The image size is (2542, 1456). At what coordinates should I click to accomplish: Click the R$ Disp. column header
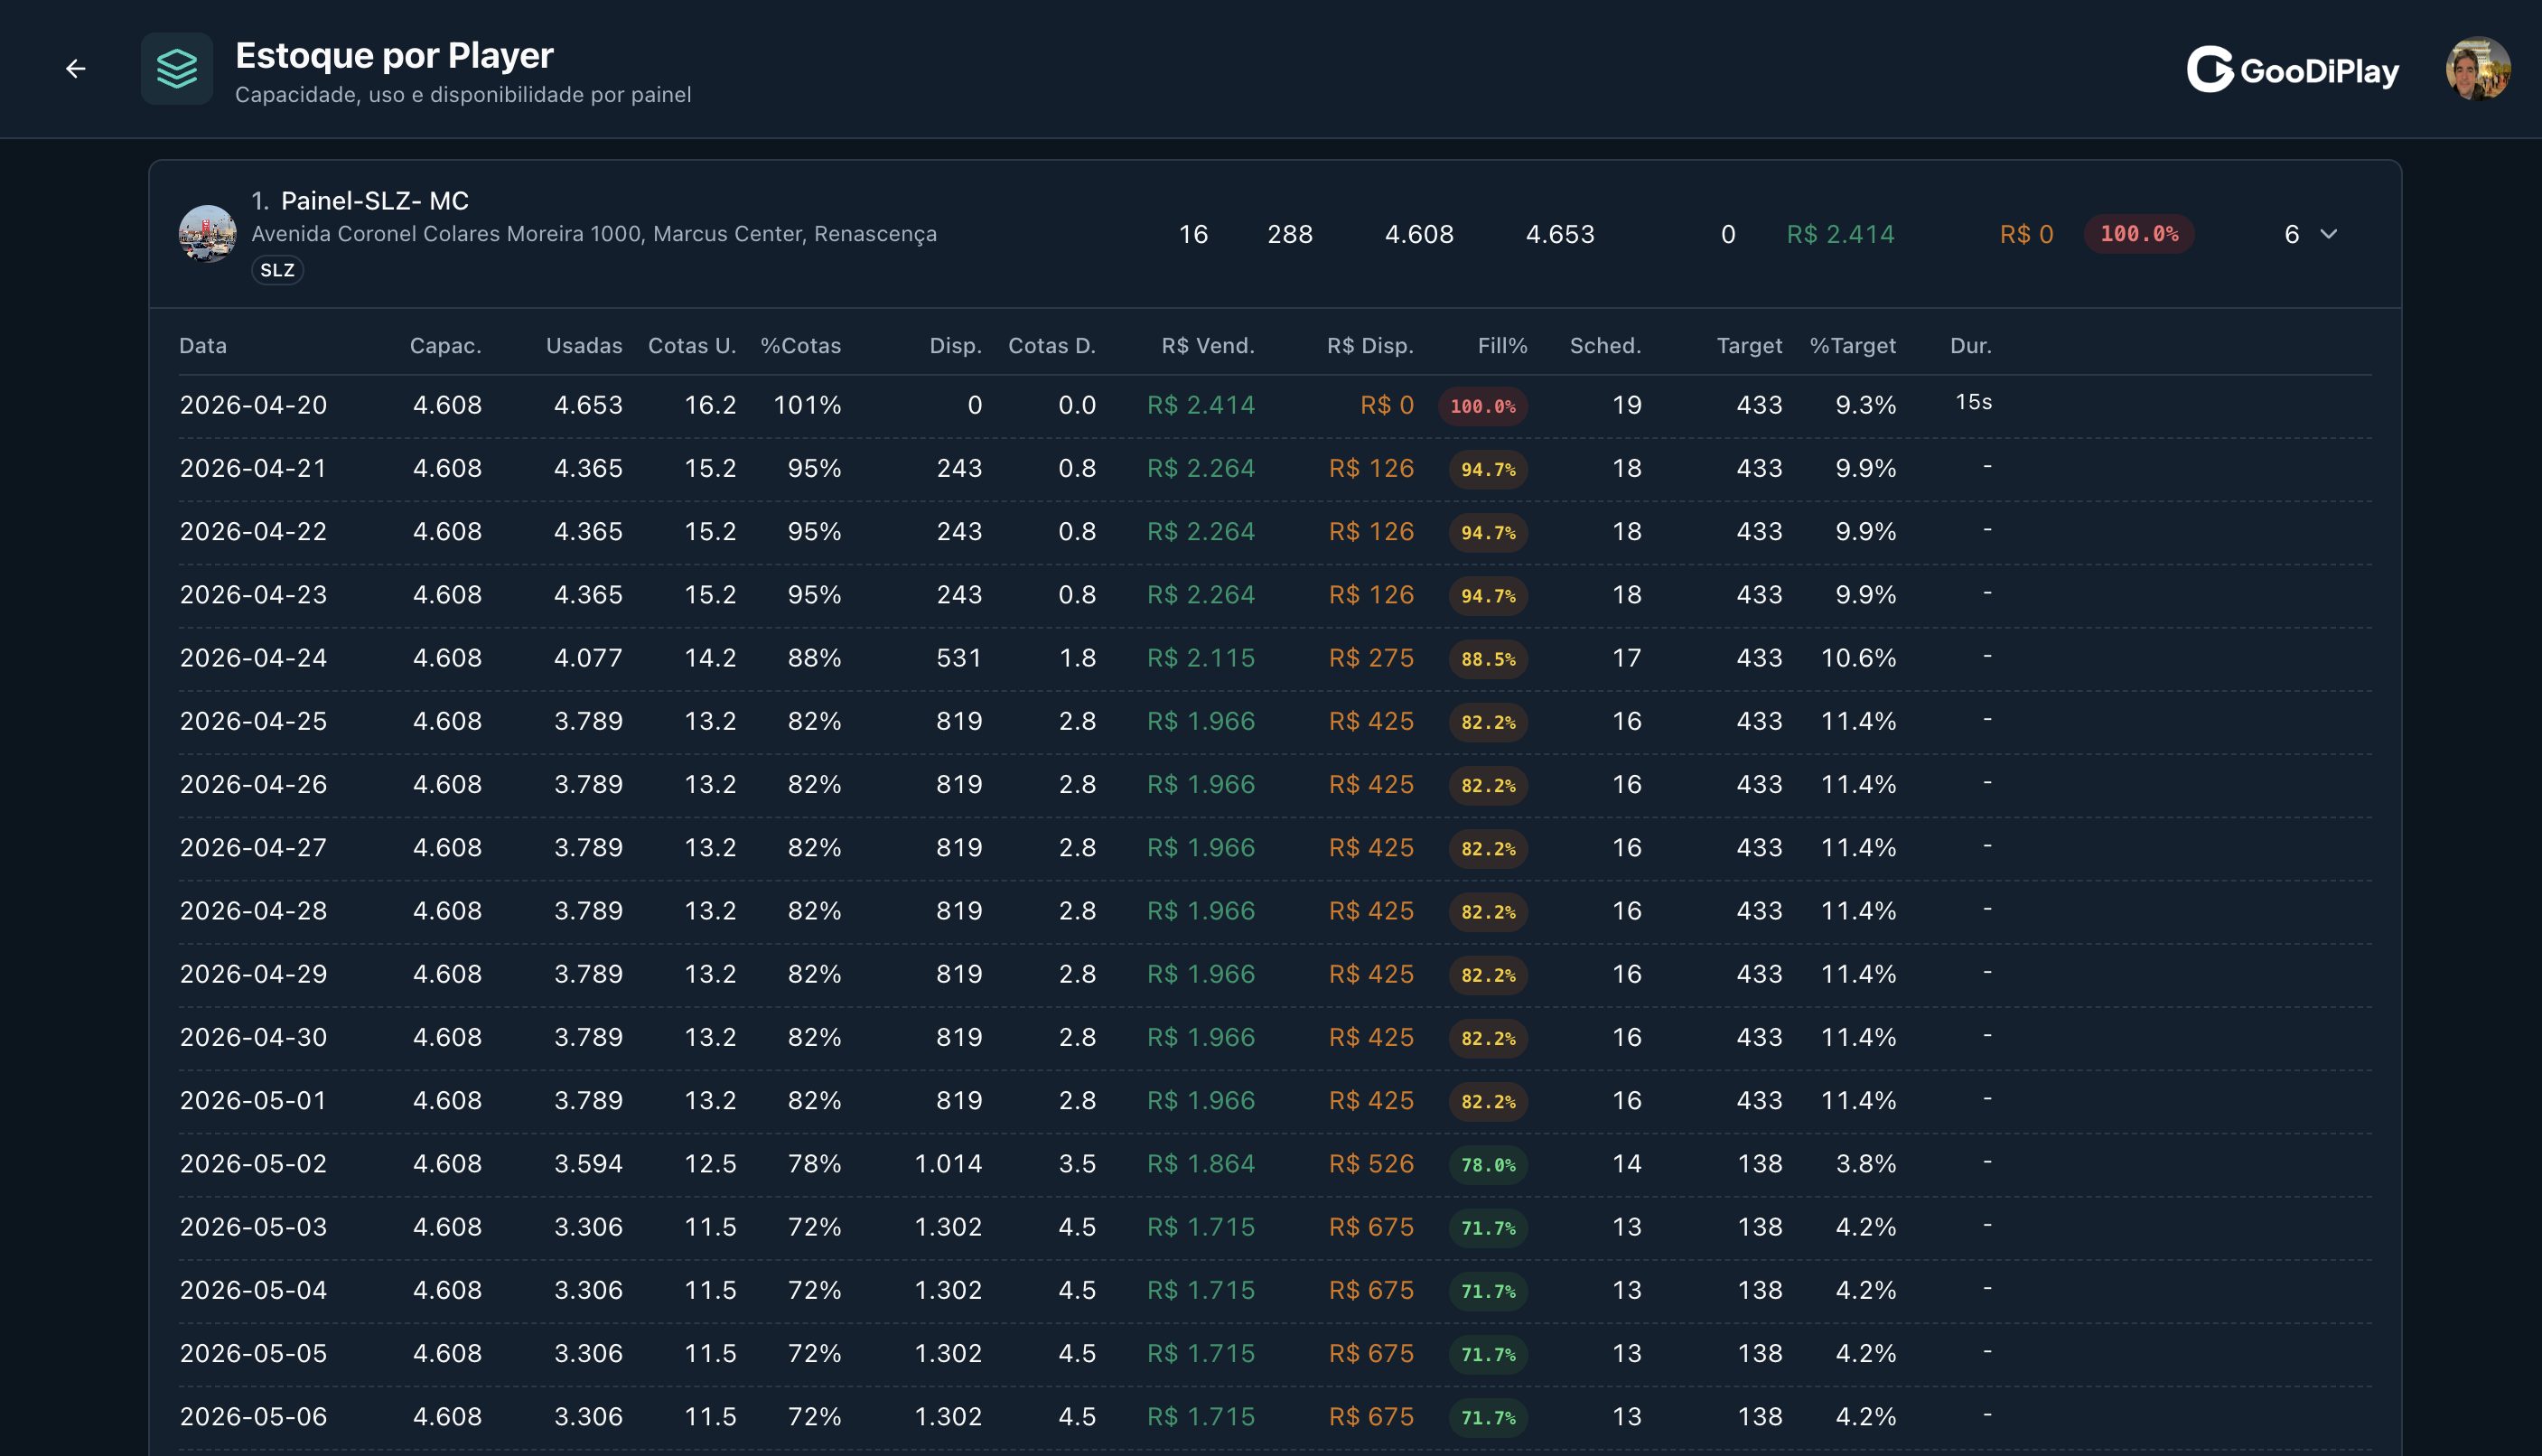click(1370, 346)
